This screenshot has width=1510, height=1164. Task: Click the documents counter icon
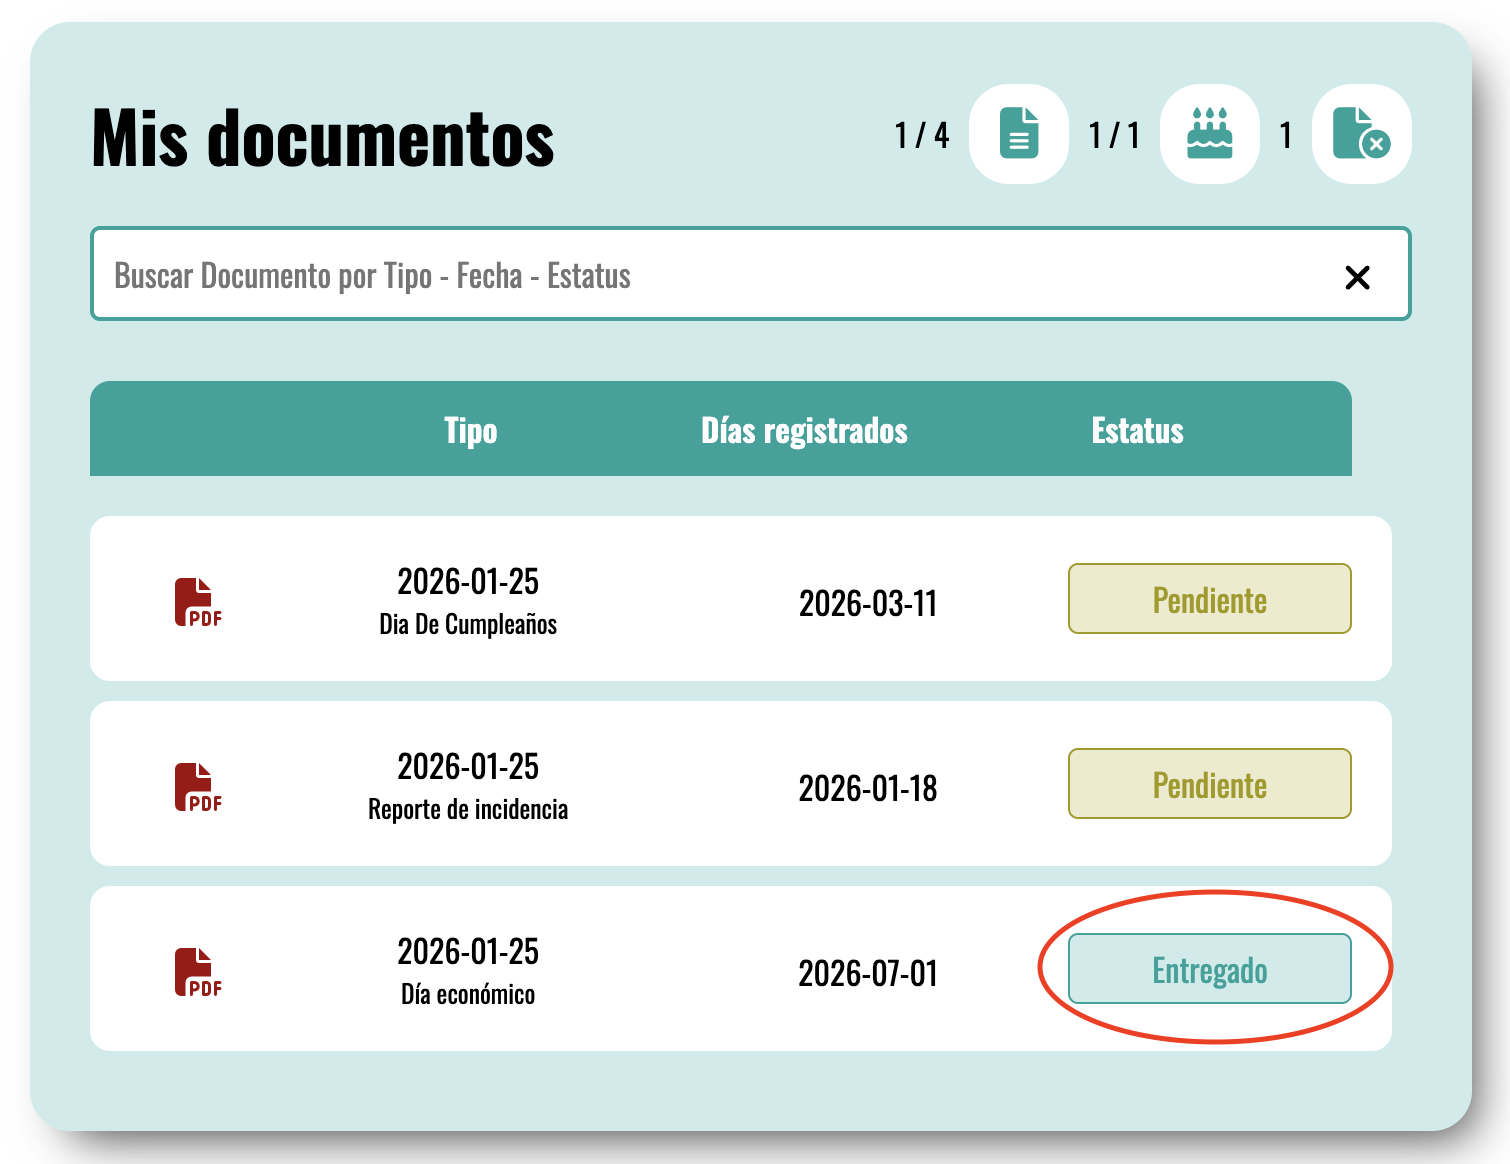[x=1018, y=134]
